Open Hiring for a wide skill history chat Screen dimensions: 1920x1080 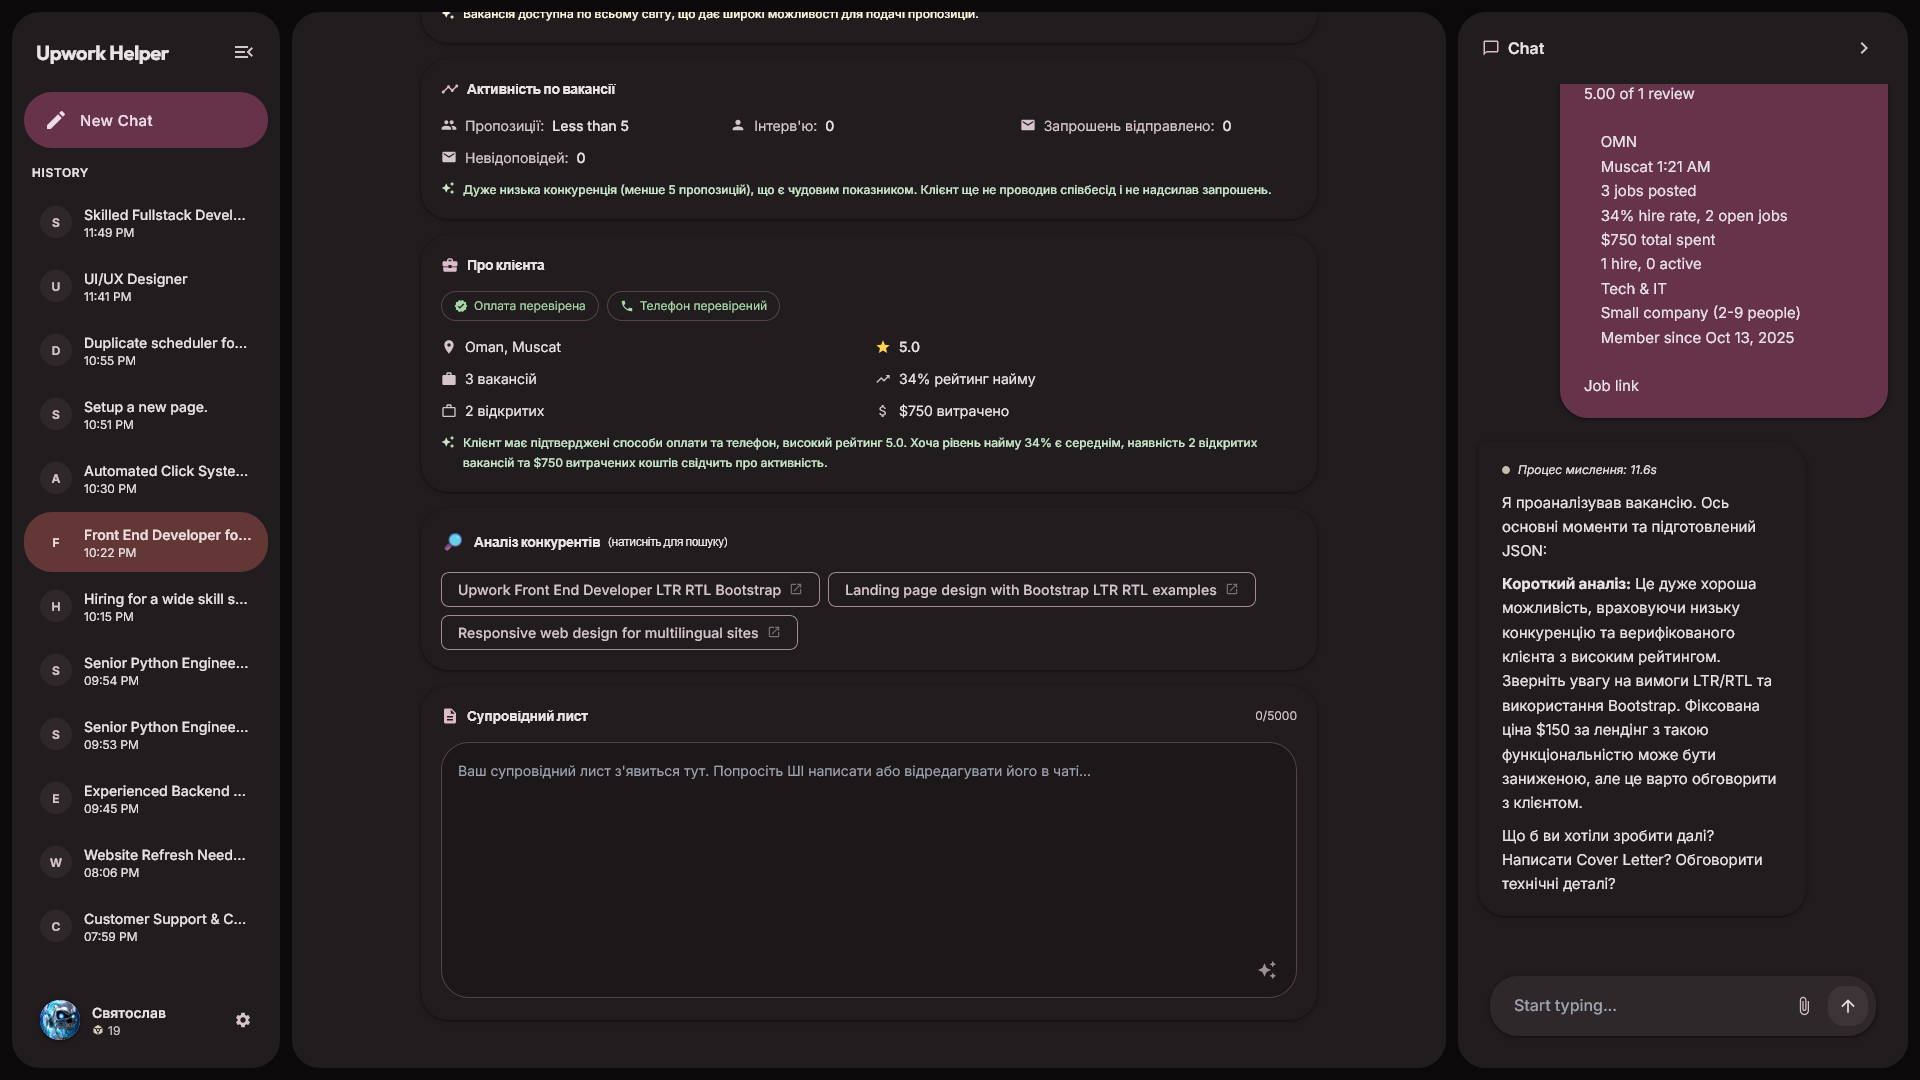146,606
